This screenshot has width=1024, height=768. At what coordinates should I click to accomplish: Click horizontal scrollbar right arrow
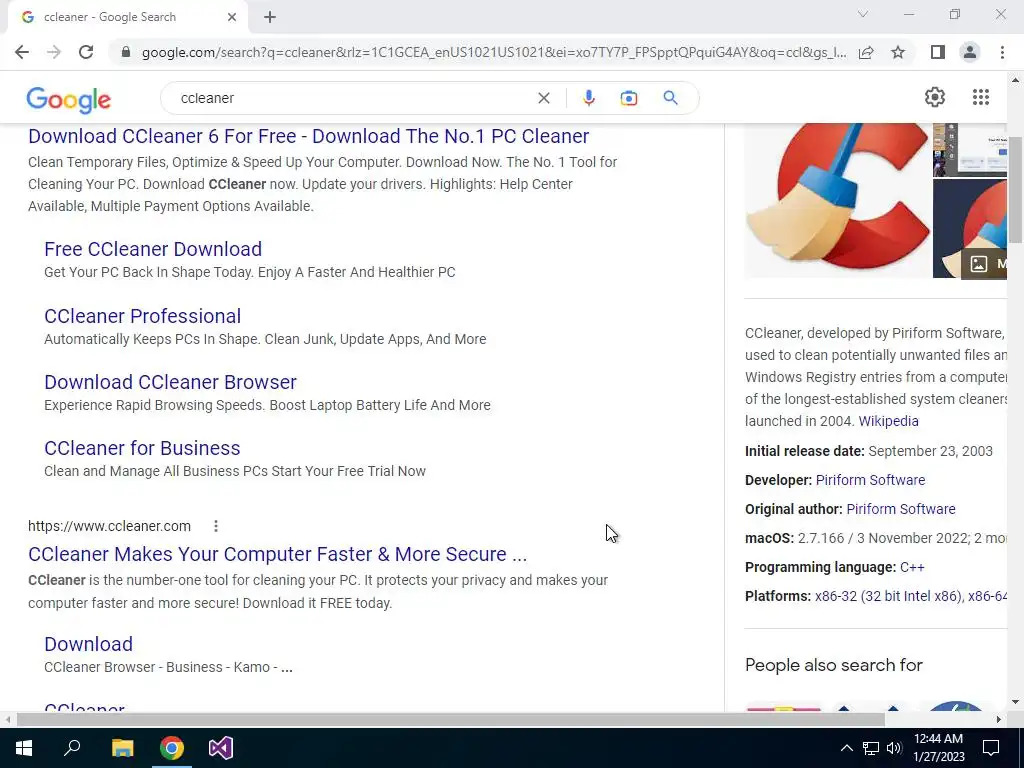pos(999,720)
